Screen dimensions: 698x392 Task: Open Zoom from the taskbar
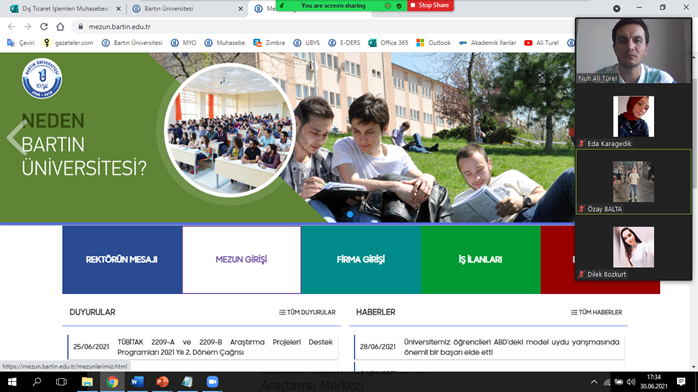tap(212, 382)
